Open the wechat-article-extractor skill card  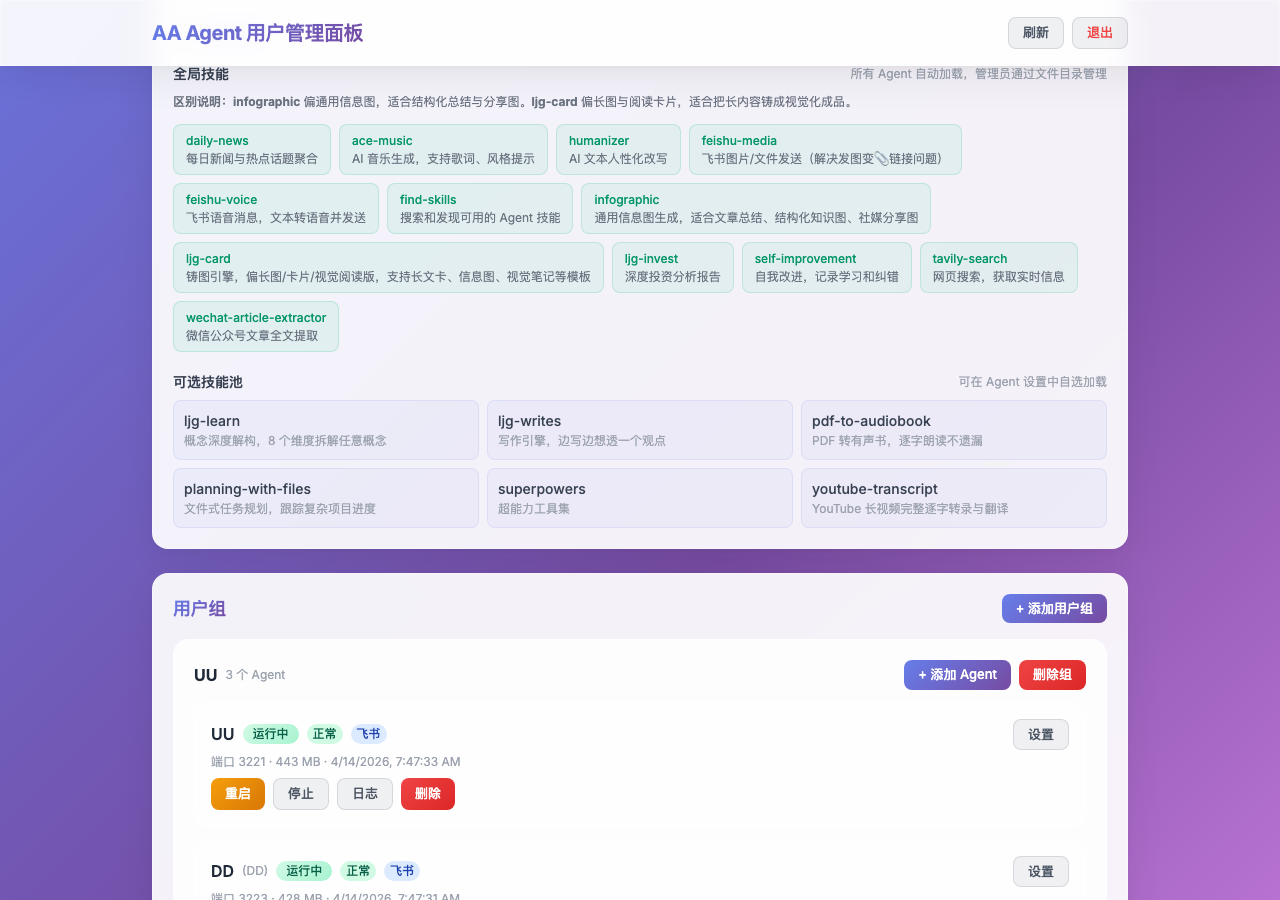[x=256, y=325]
